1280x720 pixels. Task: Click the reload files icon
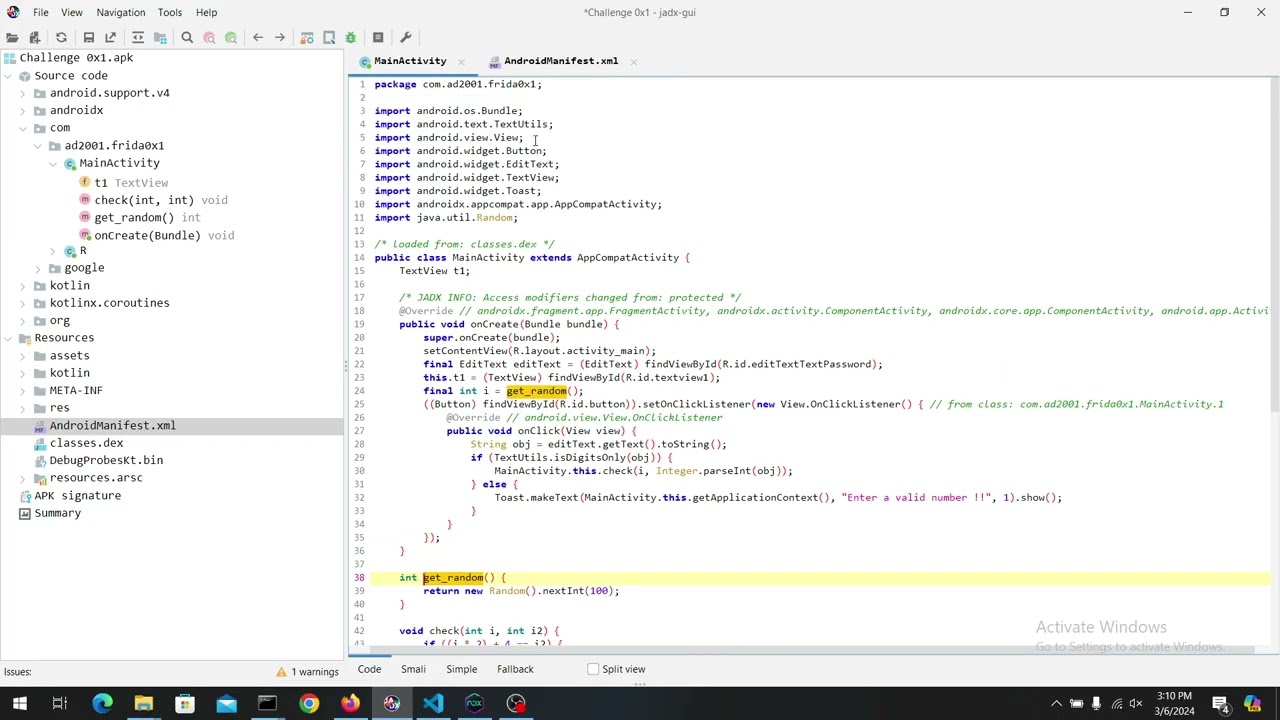pos(61,38)
